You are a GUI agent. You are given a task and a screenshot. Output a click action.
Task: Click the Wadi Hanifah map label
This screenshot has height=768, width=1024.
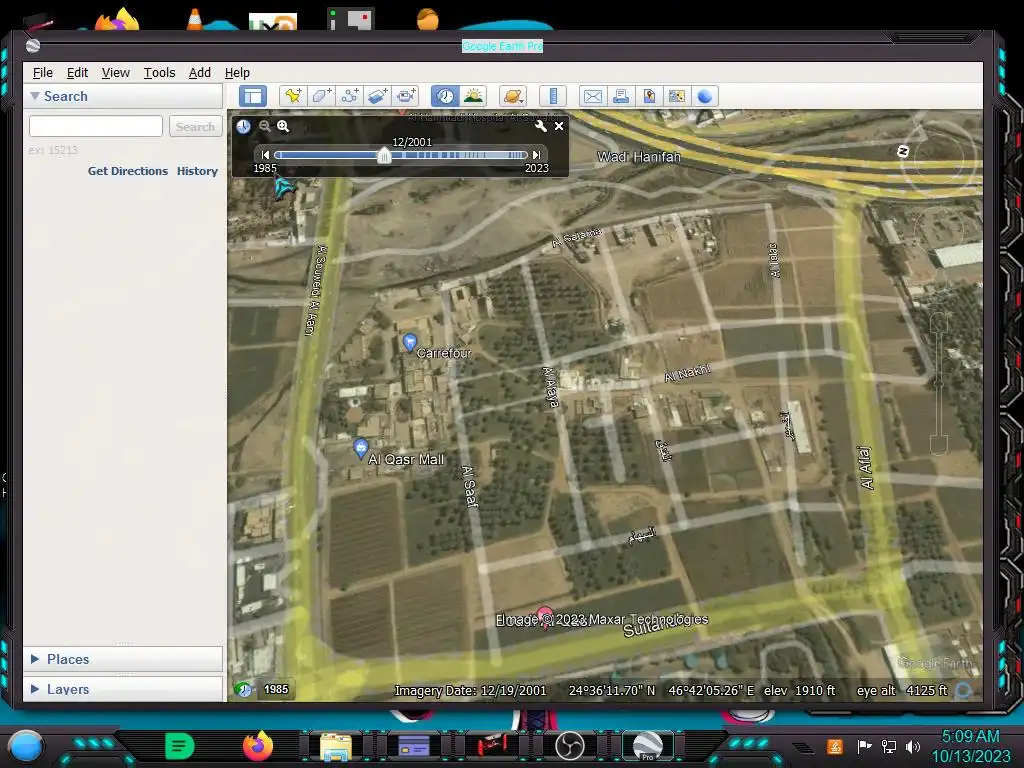click(x=639, y=157)
